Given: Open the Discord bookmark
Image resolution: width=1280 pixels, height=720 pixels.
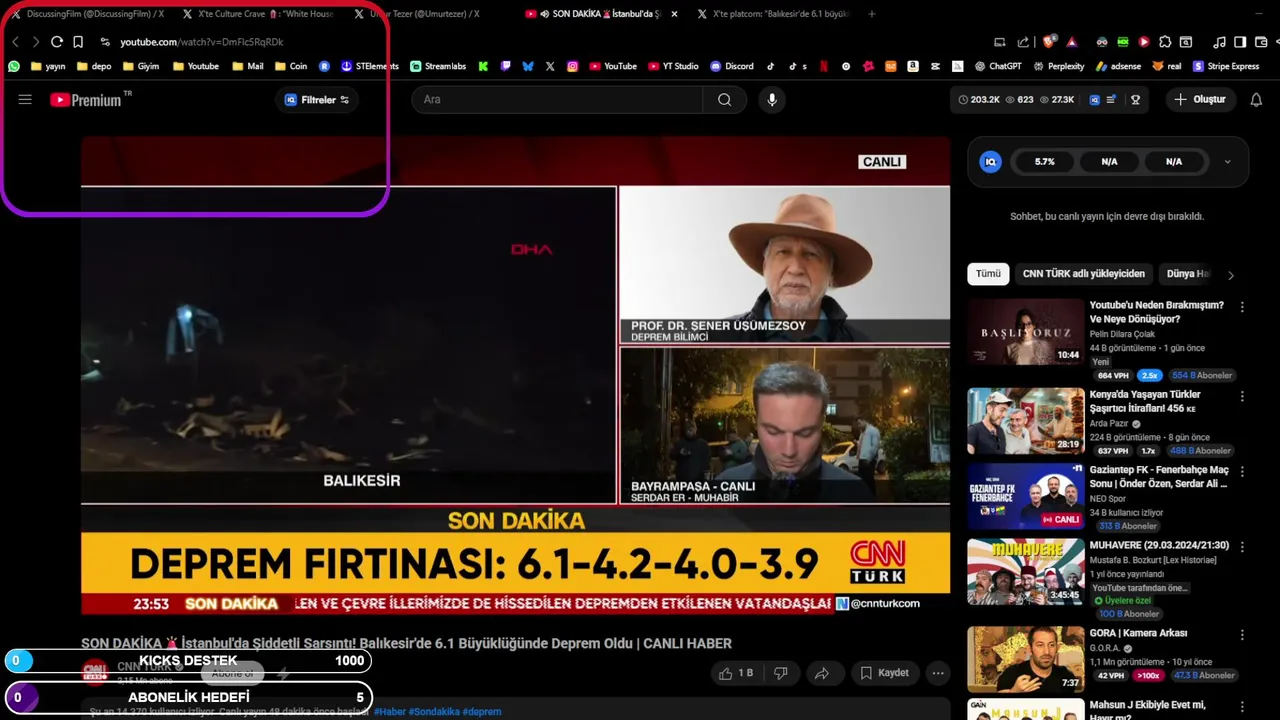Looking at the screenshot, I should [x=732, y=66].
